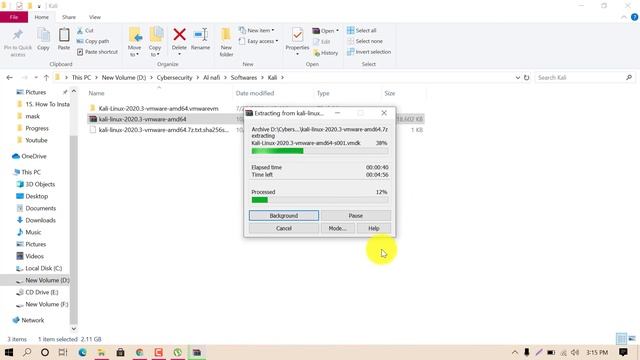Click Help button in extraction dialog
Screen dimensions: 640x360
pyautogui.click(x=374, y=228)
